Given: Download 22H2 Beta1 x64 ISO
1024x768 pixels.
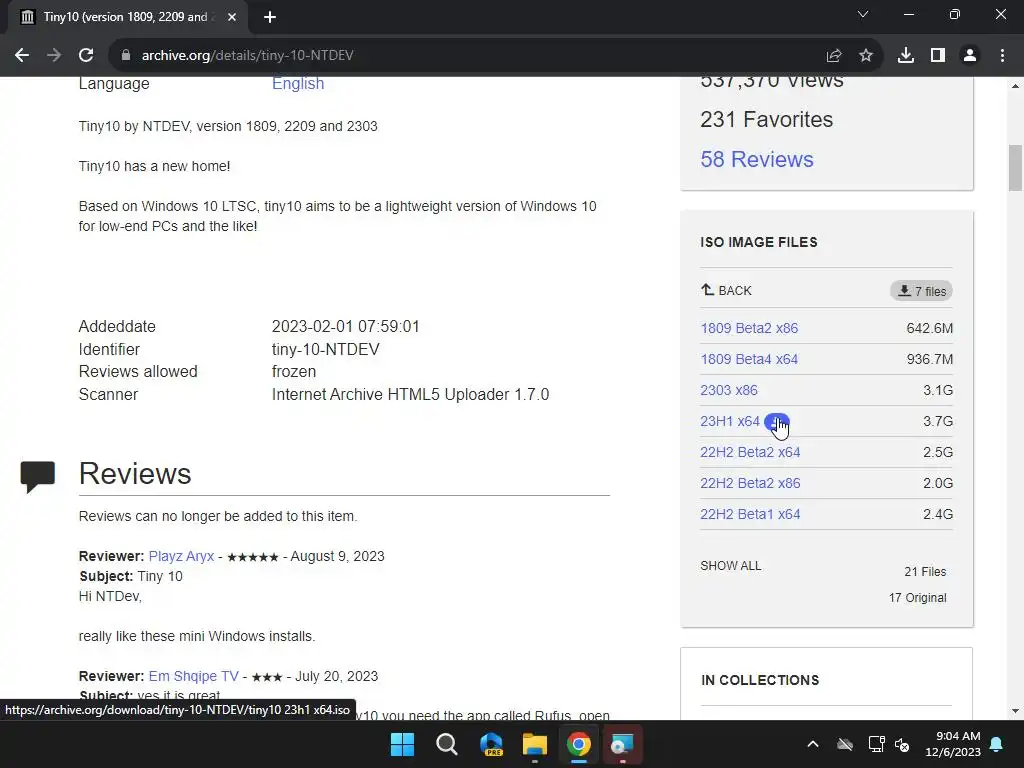Looking at the screenshot, I should (750, 514).
